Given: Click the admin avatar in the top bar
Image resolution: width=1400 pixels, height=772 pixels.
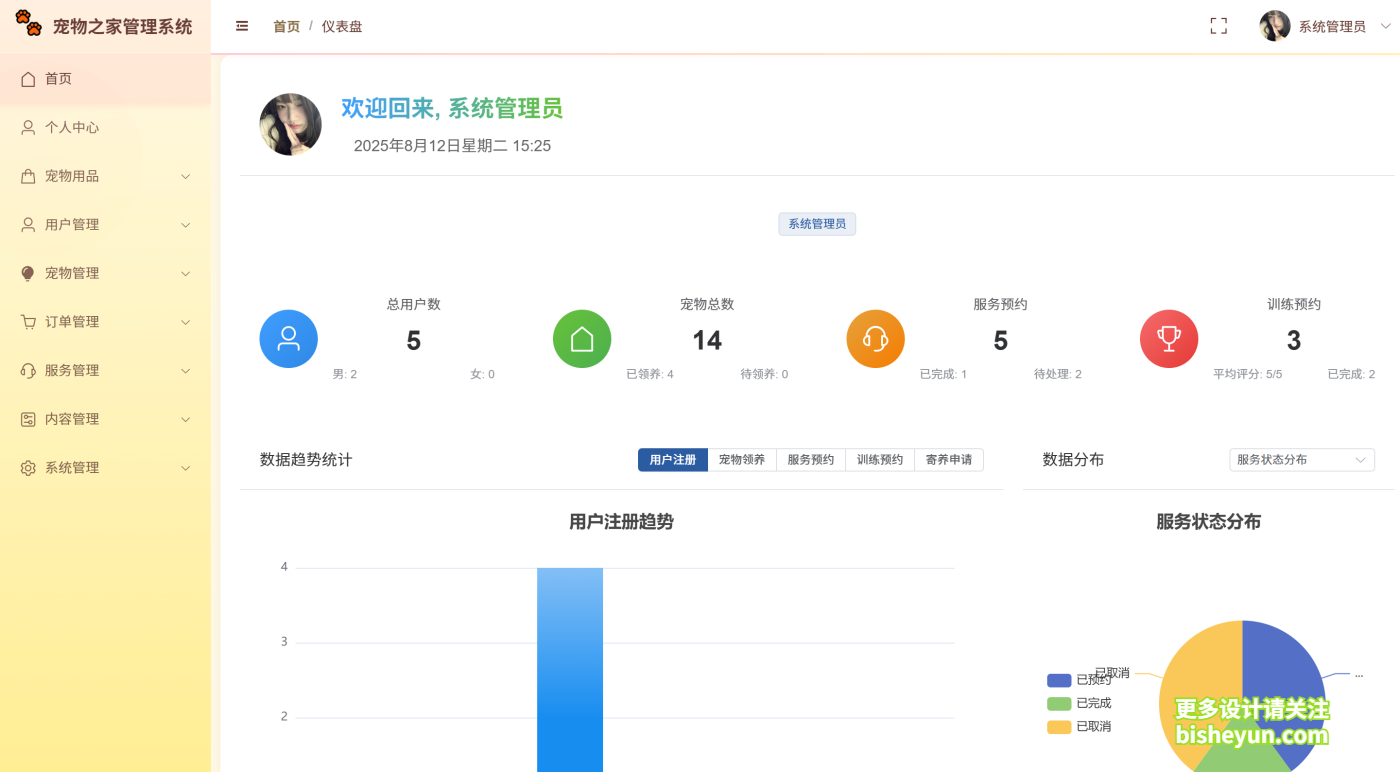Looking at the screenshot, I should point(1274,26).
